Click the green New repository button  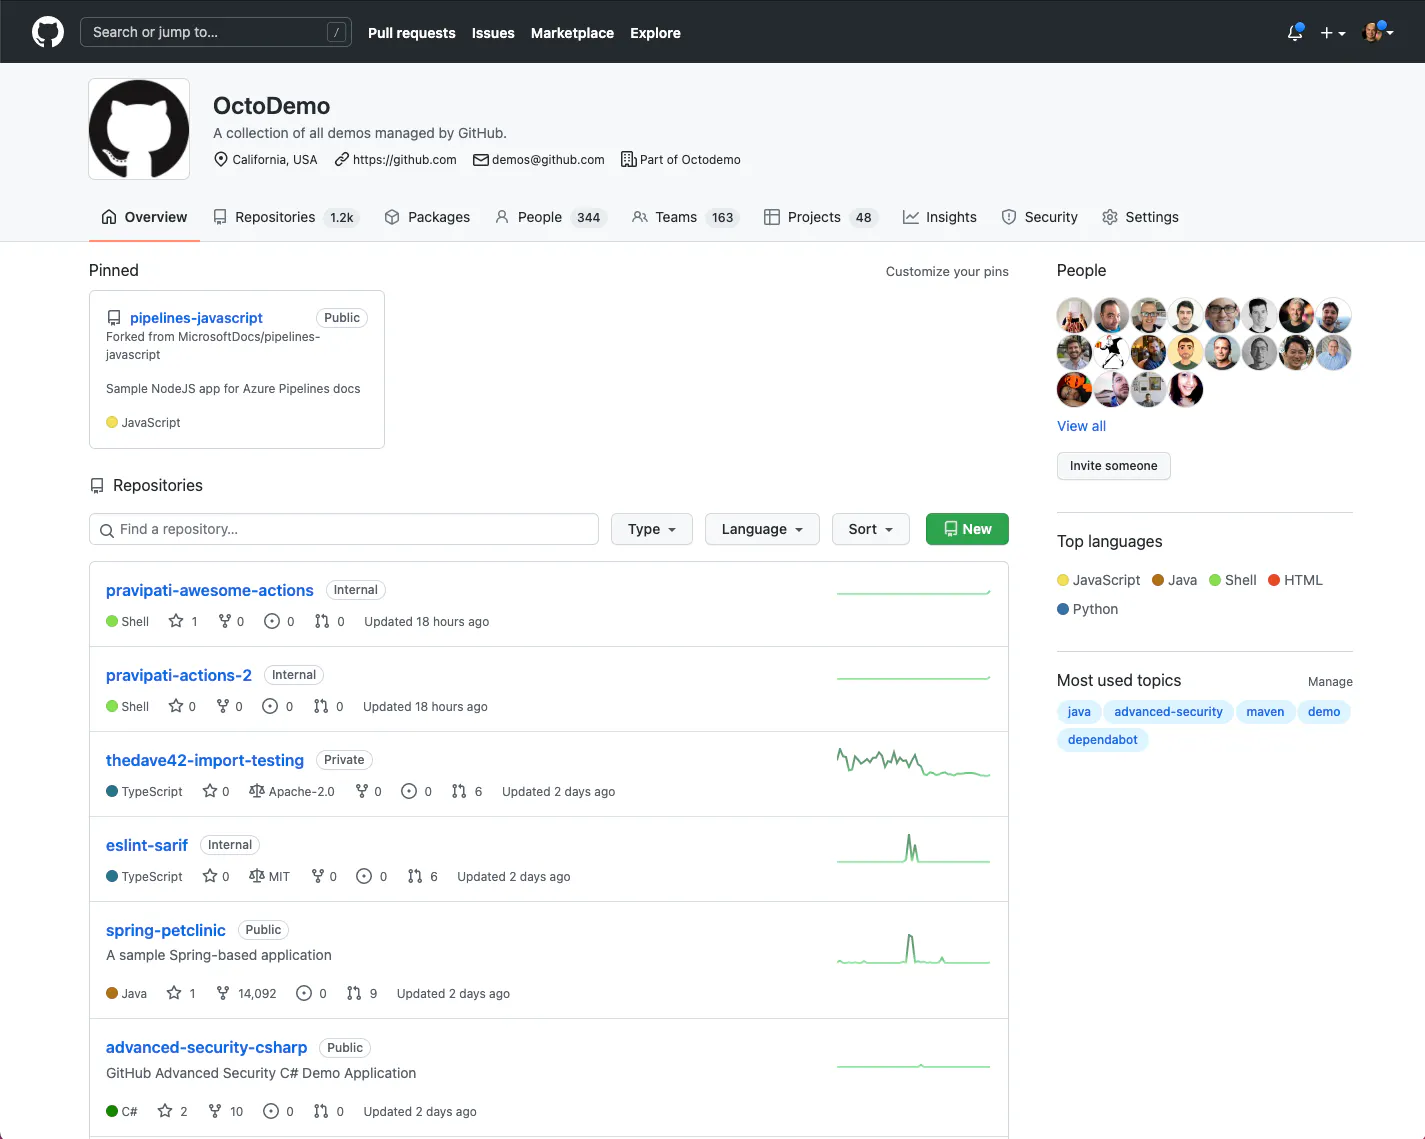(x=966, y=529)
